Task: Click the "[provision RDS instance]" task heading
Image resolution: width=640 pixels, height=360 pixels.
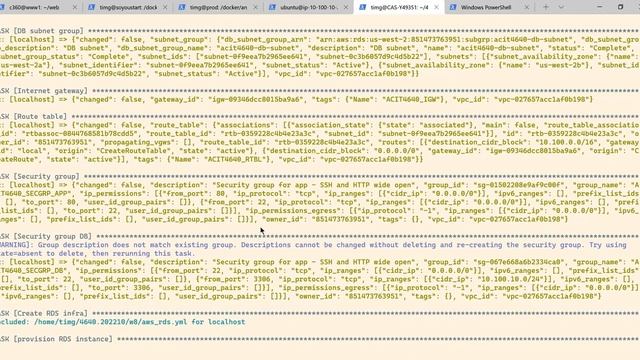Action: point(63,339)
